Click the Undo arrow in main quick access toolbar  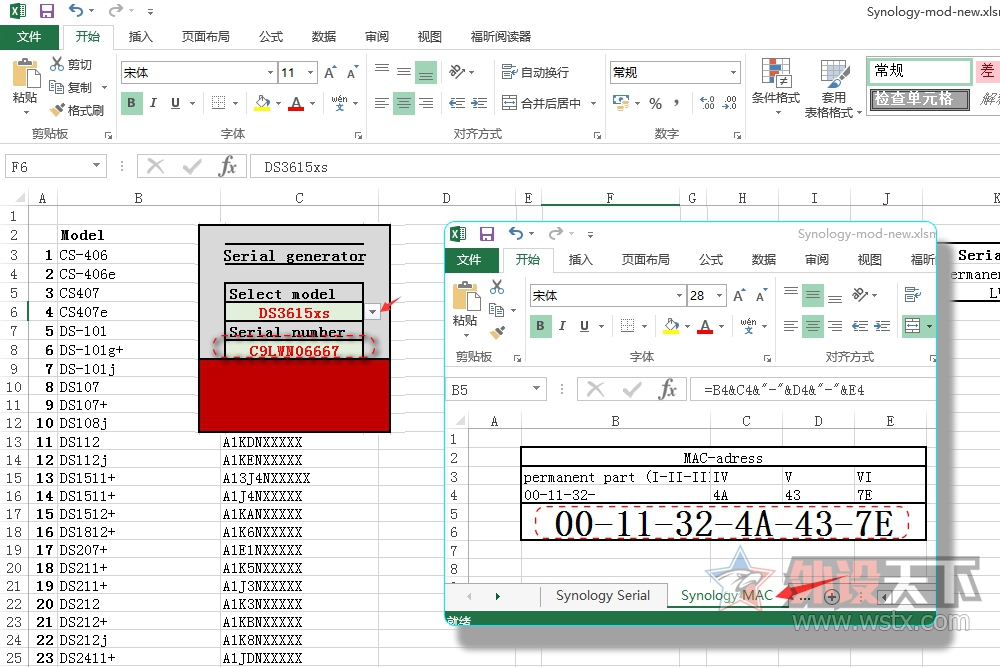point(75,10)
